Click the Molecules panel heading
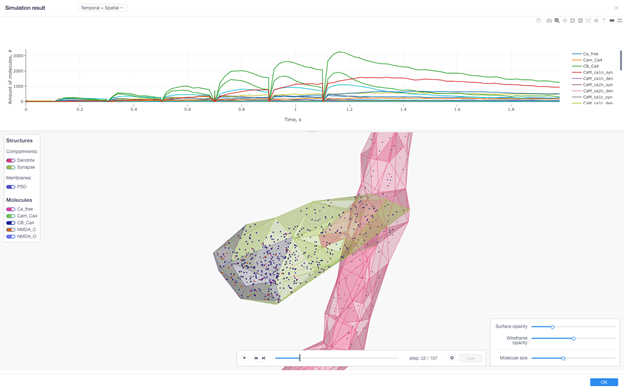 19,200
